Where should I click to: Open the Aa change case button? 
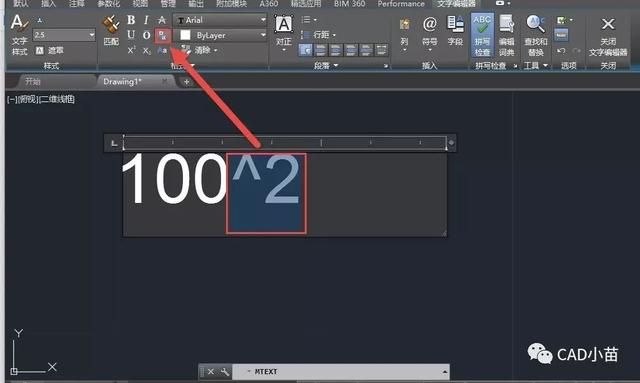click(162, 50)
